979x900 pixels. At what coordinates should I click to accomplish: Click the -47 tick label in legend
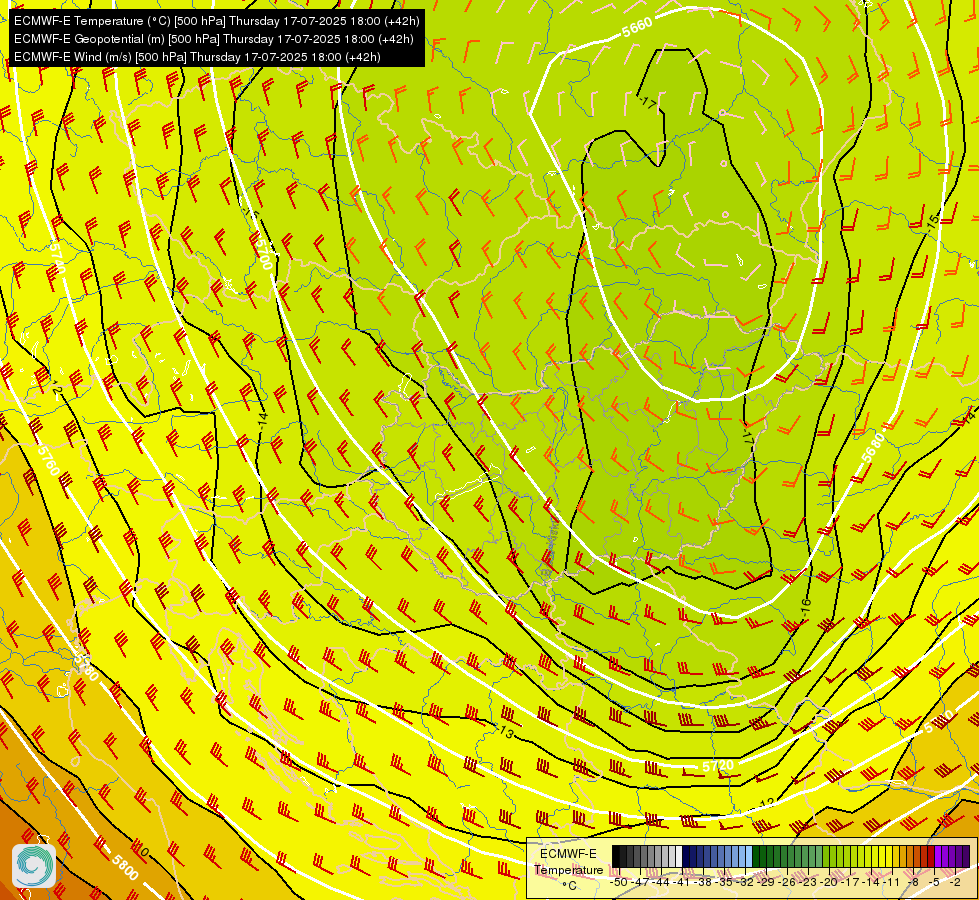coord(641,882)
